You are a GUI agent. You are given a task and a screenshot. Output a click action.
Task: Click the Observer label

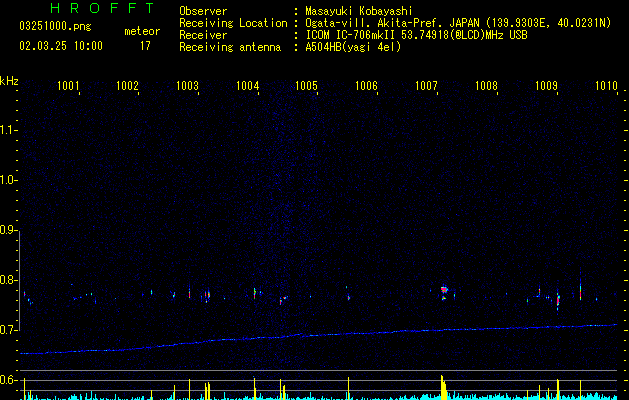[203, 11]
